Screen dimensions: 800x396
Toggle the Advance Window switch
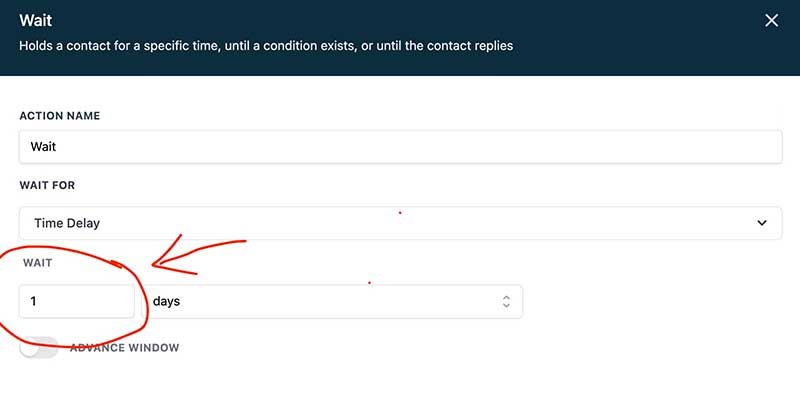coord(39,348)
